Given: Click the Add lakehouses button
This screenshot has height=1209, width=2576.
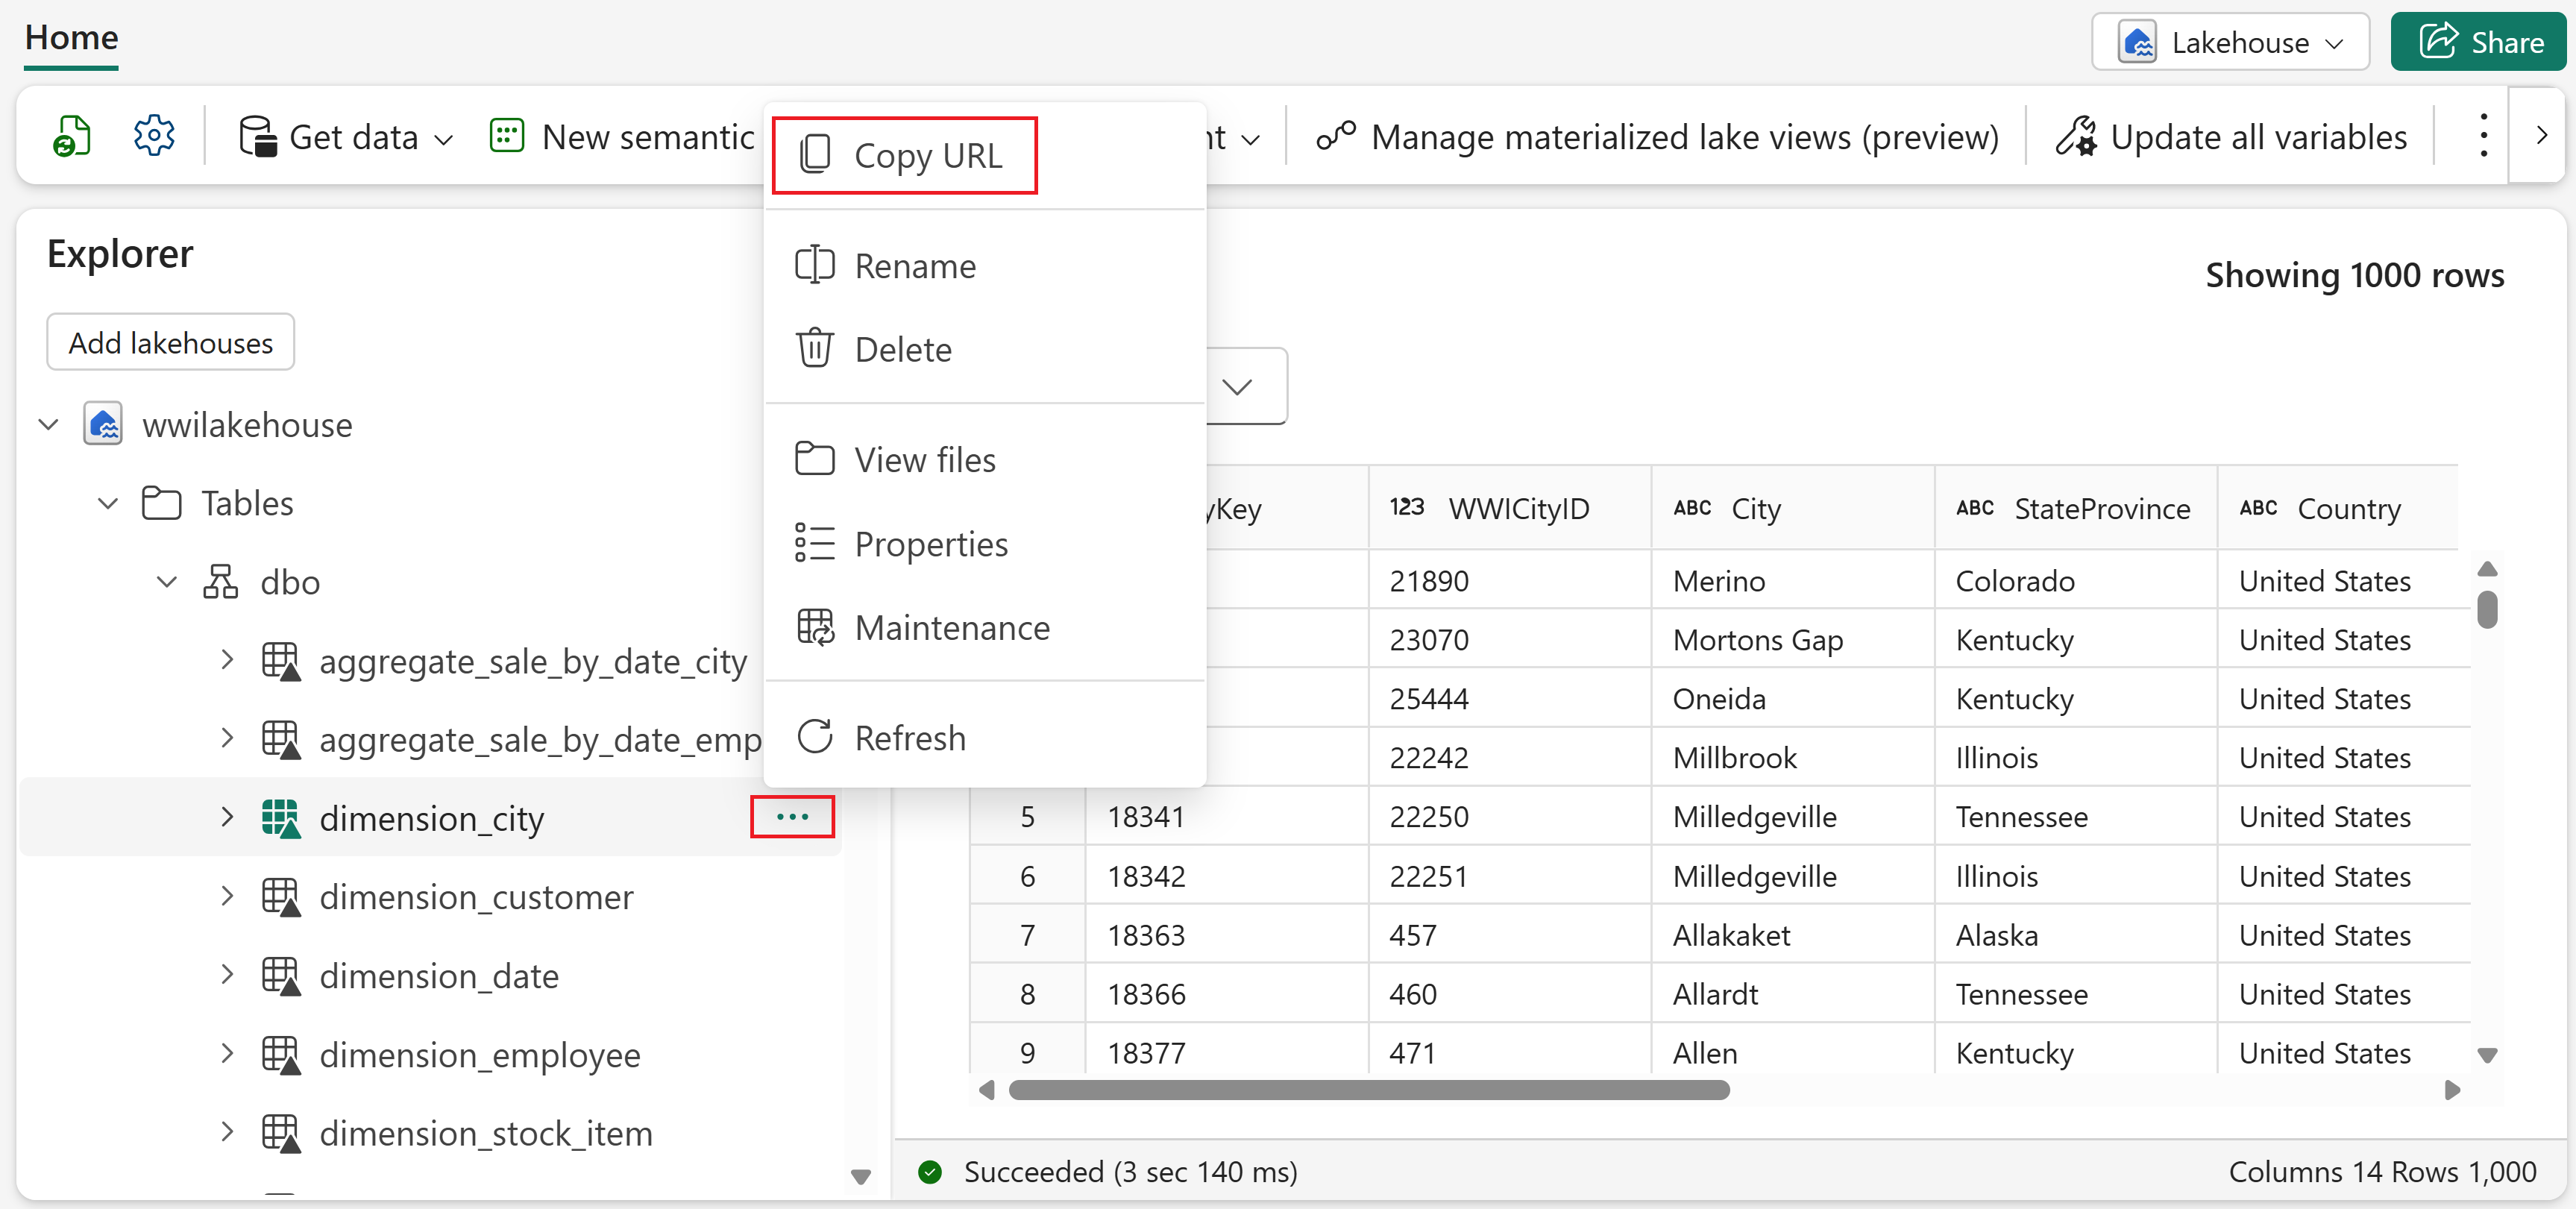Looking at the screenshot, I should (170, 343).
